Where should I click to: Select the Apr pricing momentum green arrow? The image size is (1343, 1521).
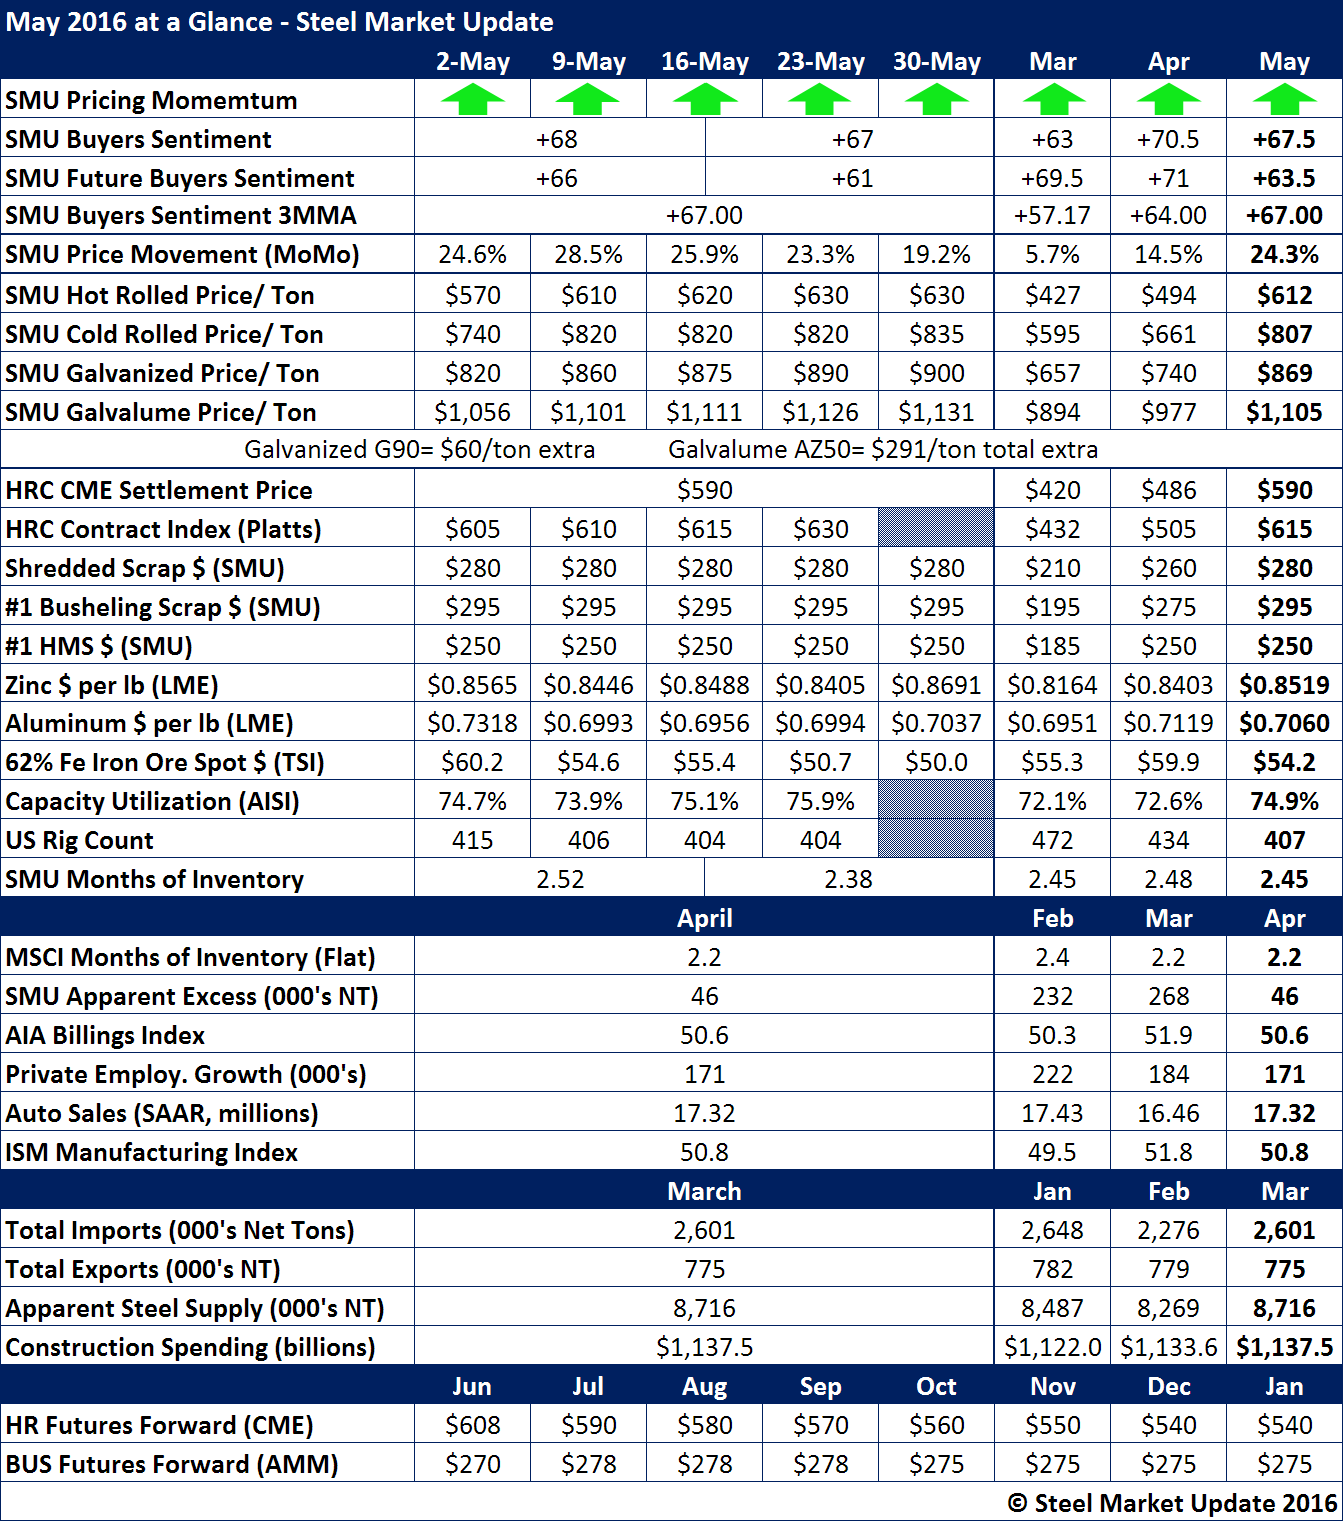coord(1168,100)
